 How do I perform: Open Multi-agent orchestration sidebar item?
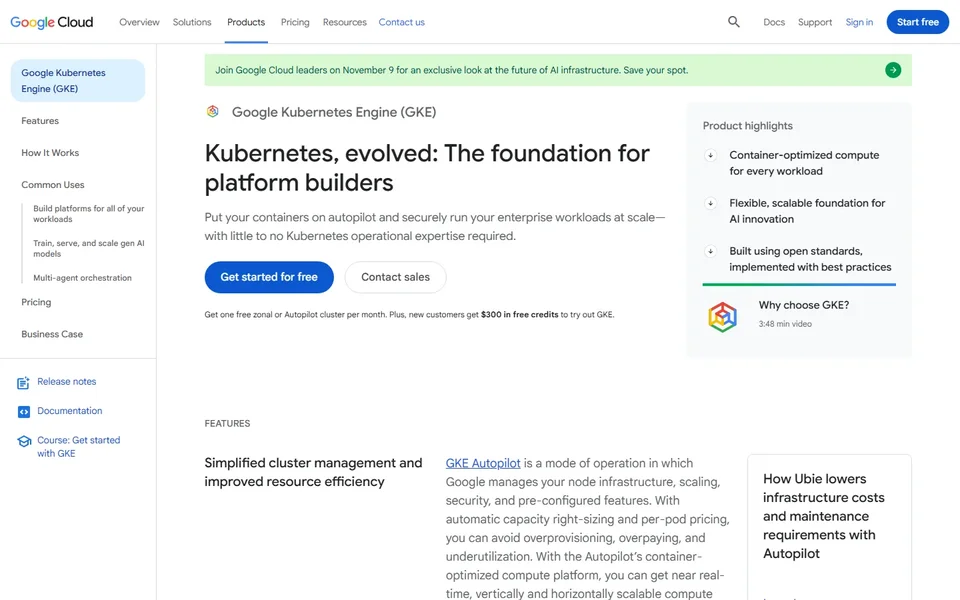pyautogui.click(x=83, y=278)
